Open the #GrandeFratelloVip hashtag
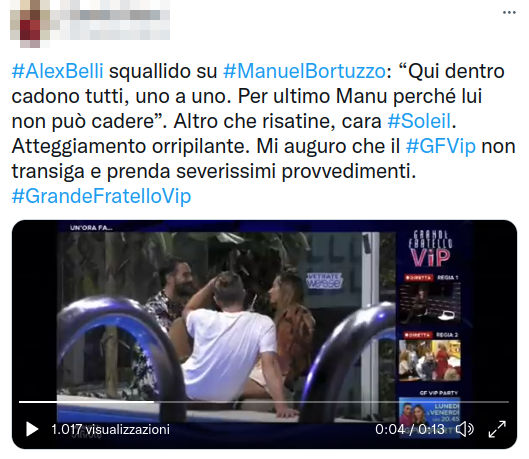Image resolution: width=529 pixels, height=459 pixels. tap(101, 196)
